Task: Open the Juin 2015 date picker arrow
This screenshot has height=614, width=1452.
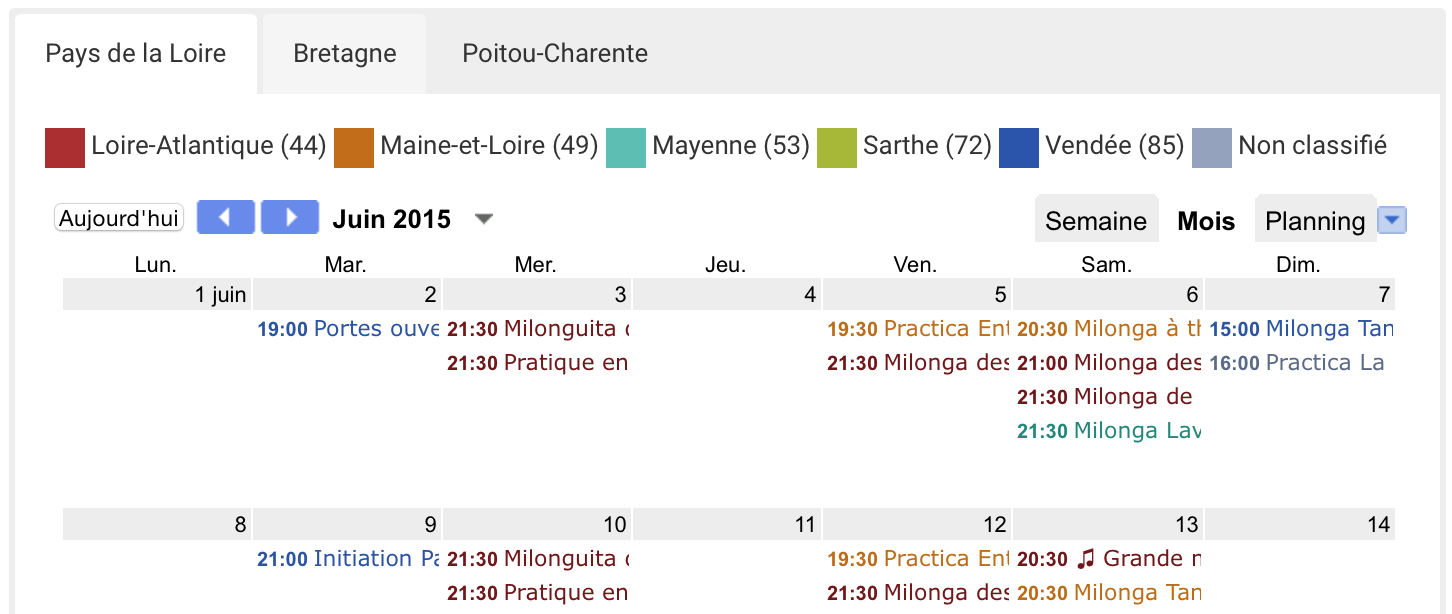Action: point(484,219)
